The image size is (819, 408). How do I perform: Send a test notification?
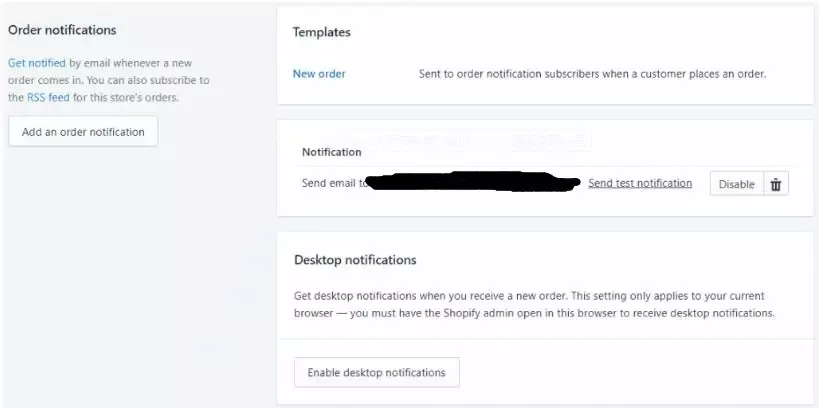(x=640, y=183)
